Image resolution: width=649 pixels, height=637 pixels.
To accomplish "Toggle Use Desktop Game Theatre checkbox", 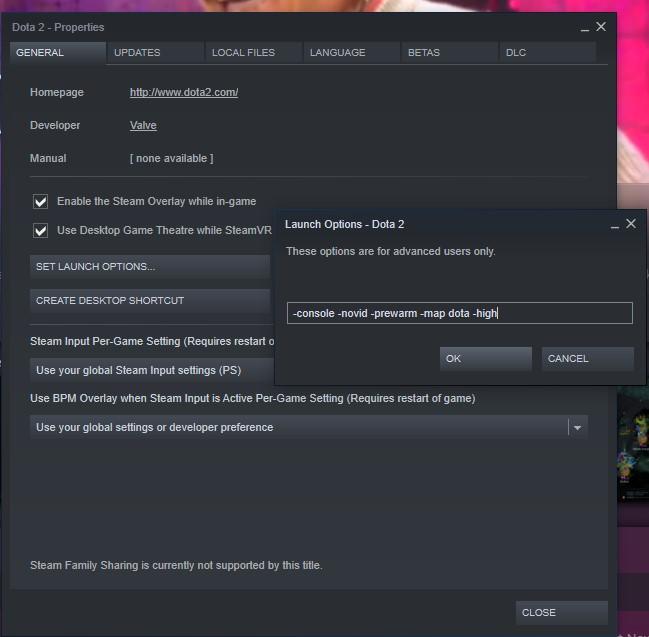I will 41,231.
